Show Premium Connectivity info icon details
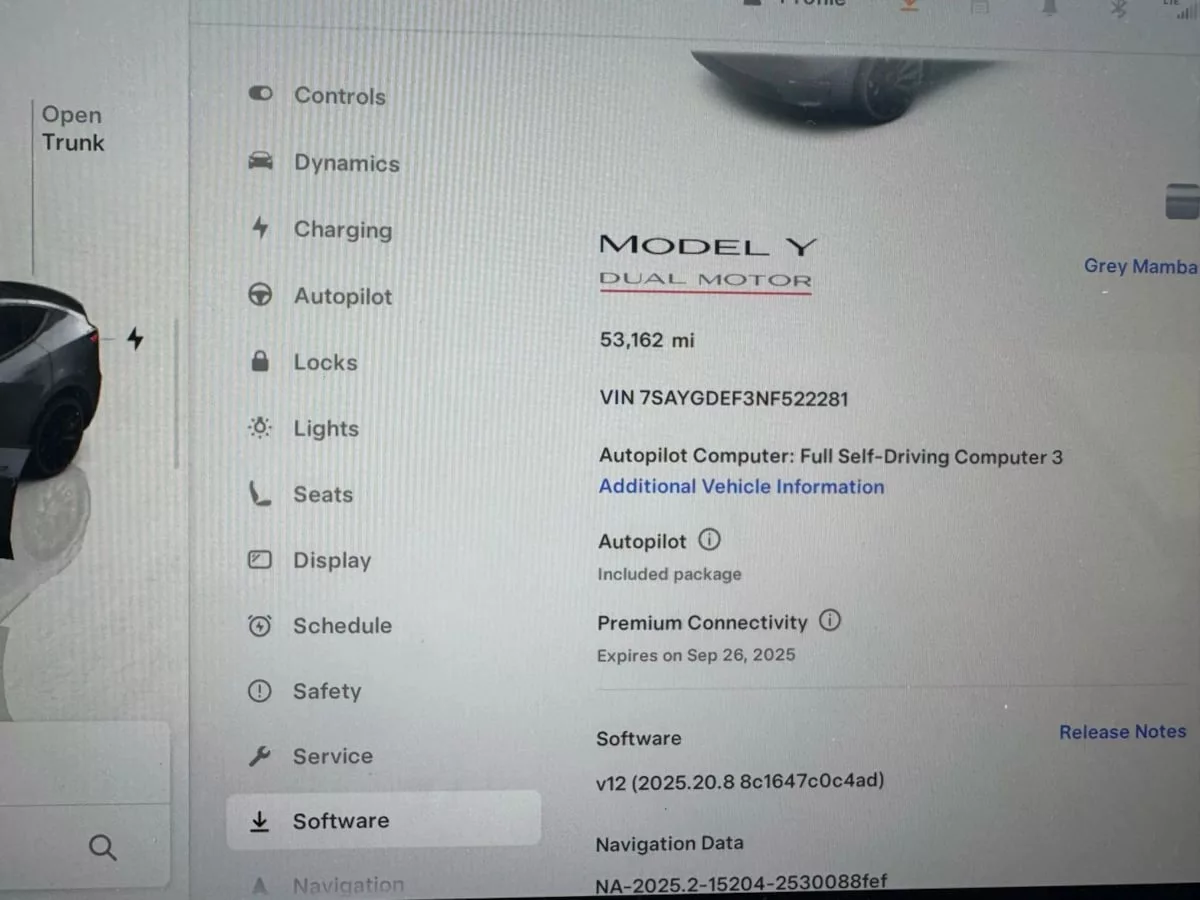Screen dimensions: 1200x900 point(830,620)
